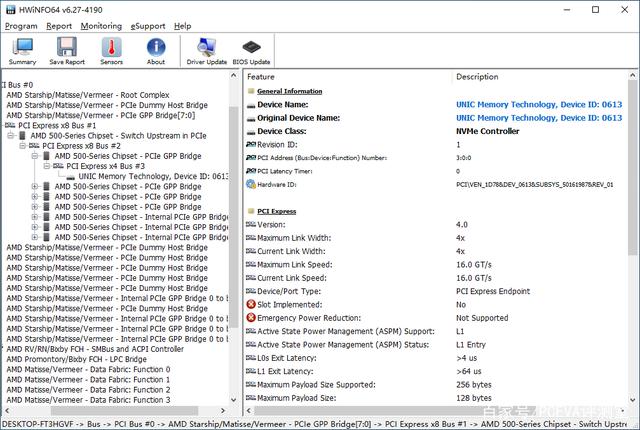Screen dimensions: 640x430
Task: Expand the first PCIe GPP Bridge below UNIC Memory
Action: pos(35,186)
